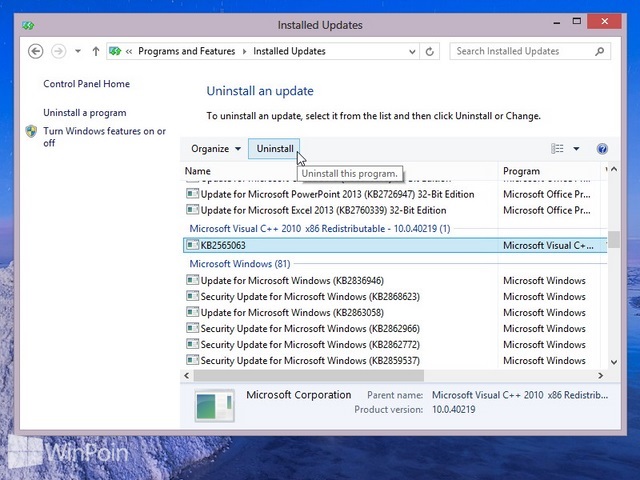Expand the address bar history dropdown
This screenshot has height=480, width=640.
(412, 52)
